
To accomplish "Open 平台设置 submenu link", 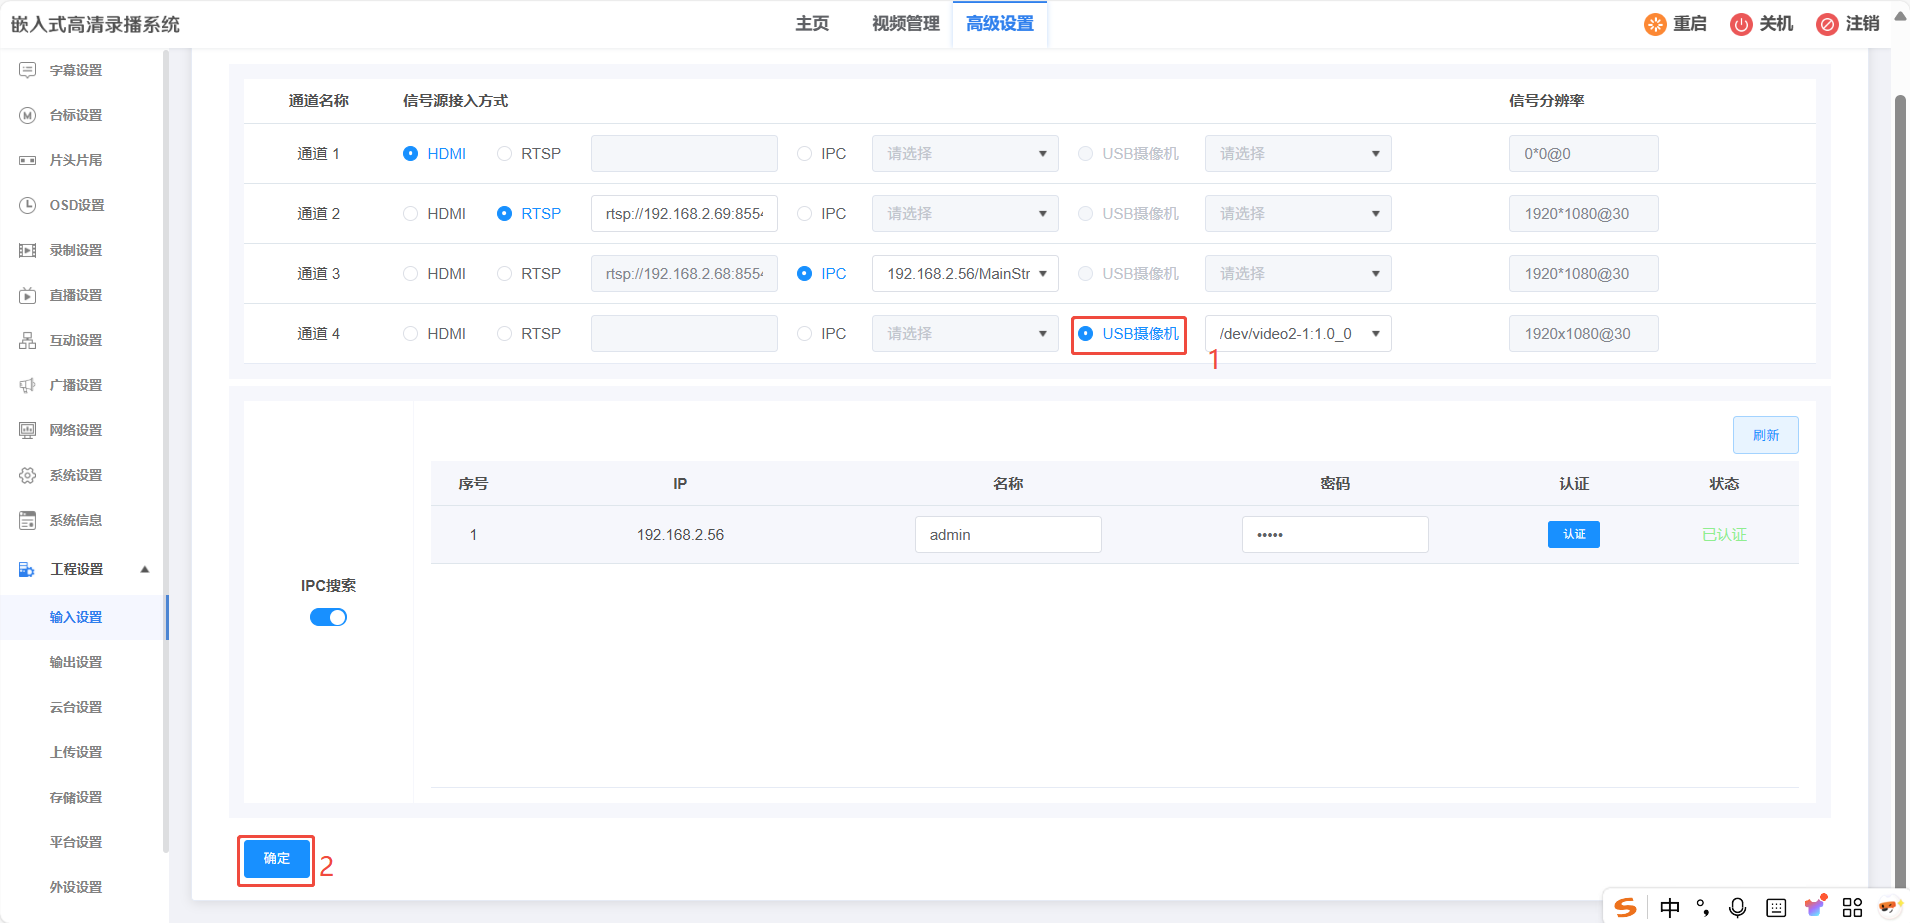I will pyautogui.click(x=76, y=842).
